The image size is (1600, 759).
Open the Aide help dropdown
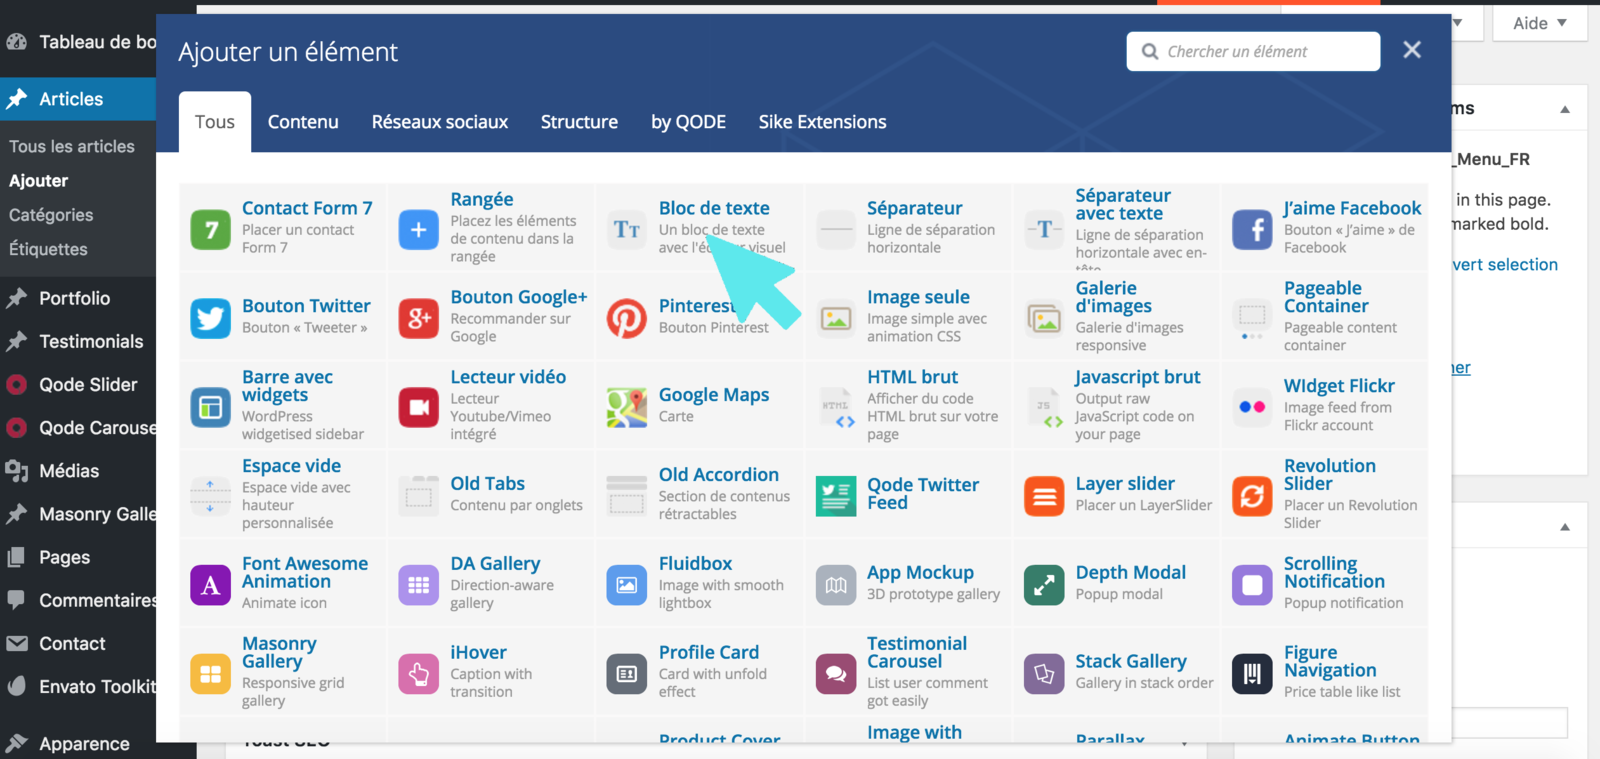(x=1540, y=23)
